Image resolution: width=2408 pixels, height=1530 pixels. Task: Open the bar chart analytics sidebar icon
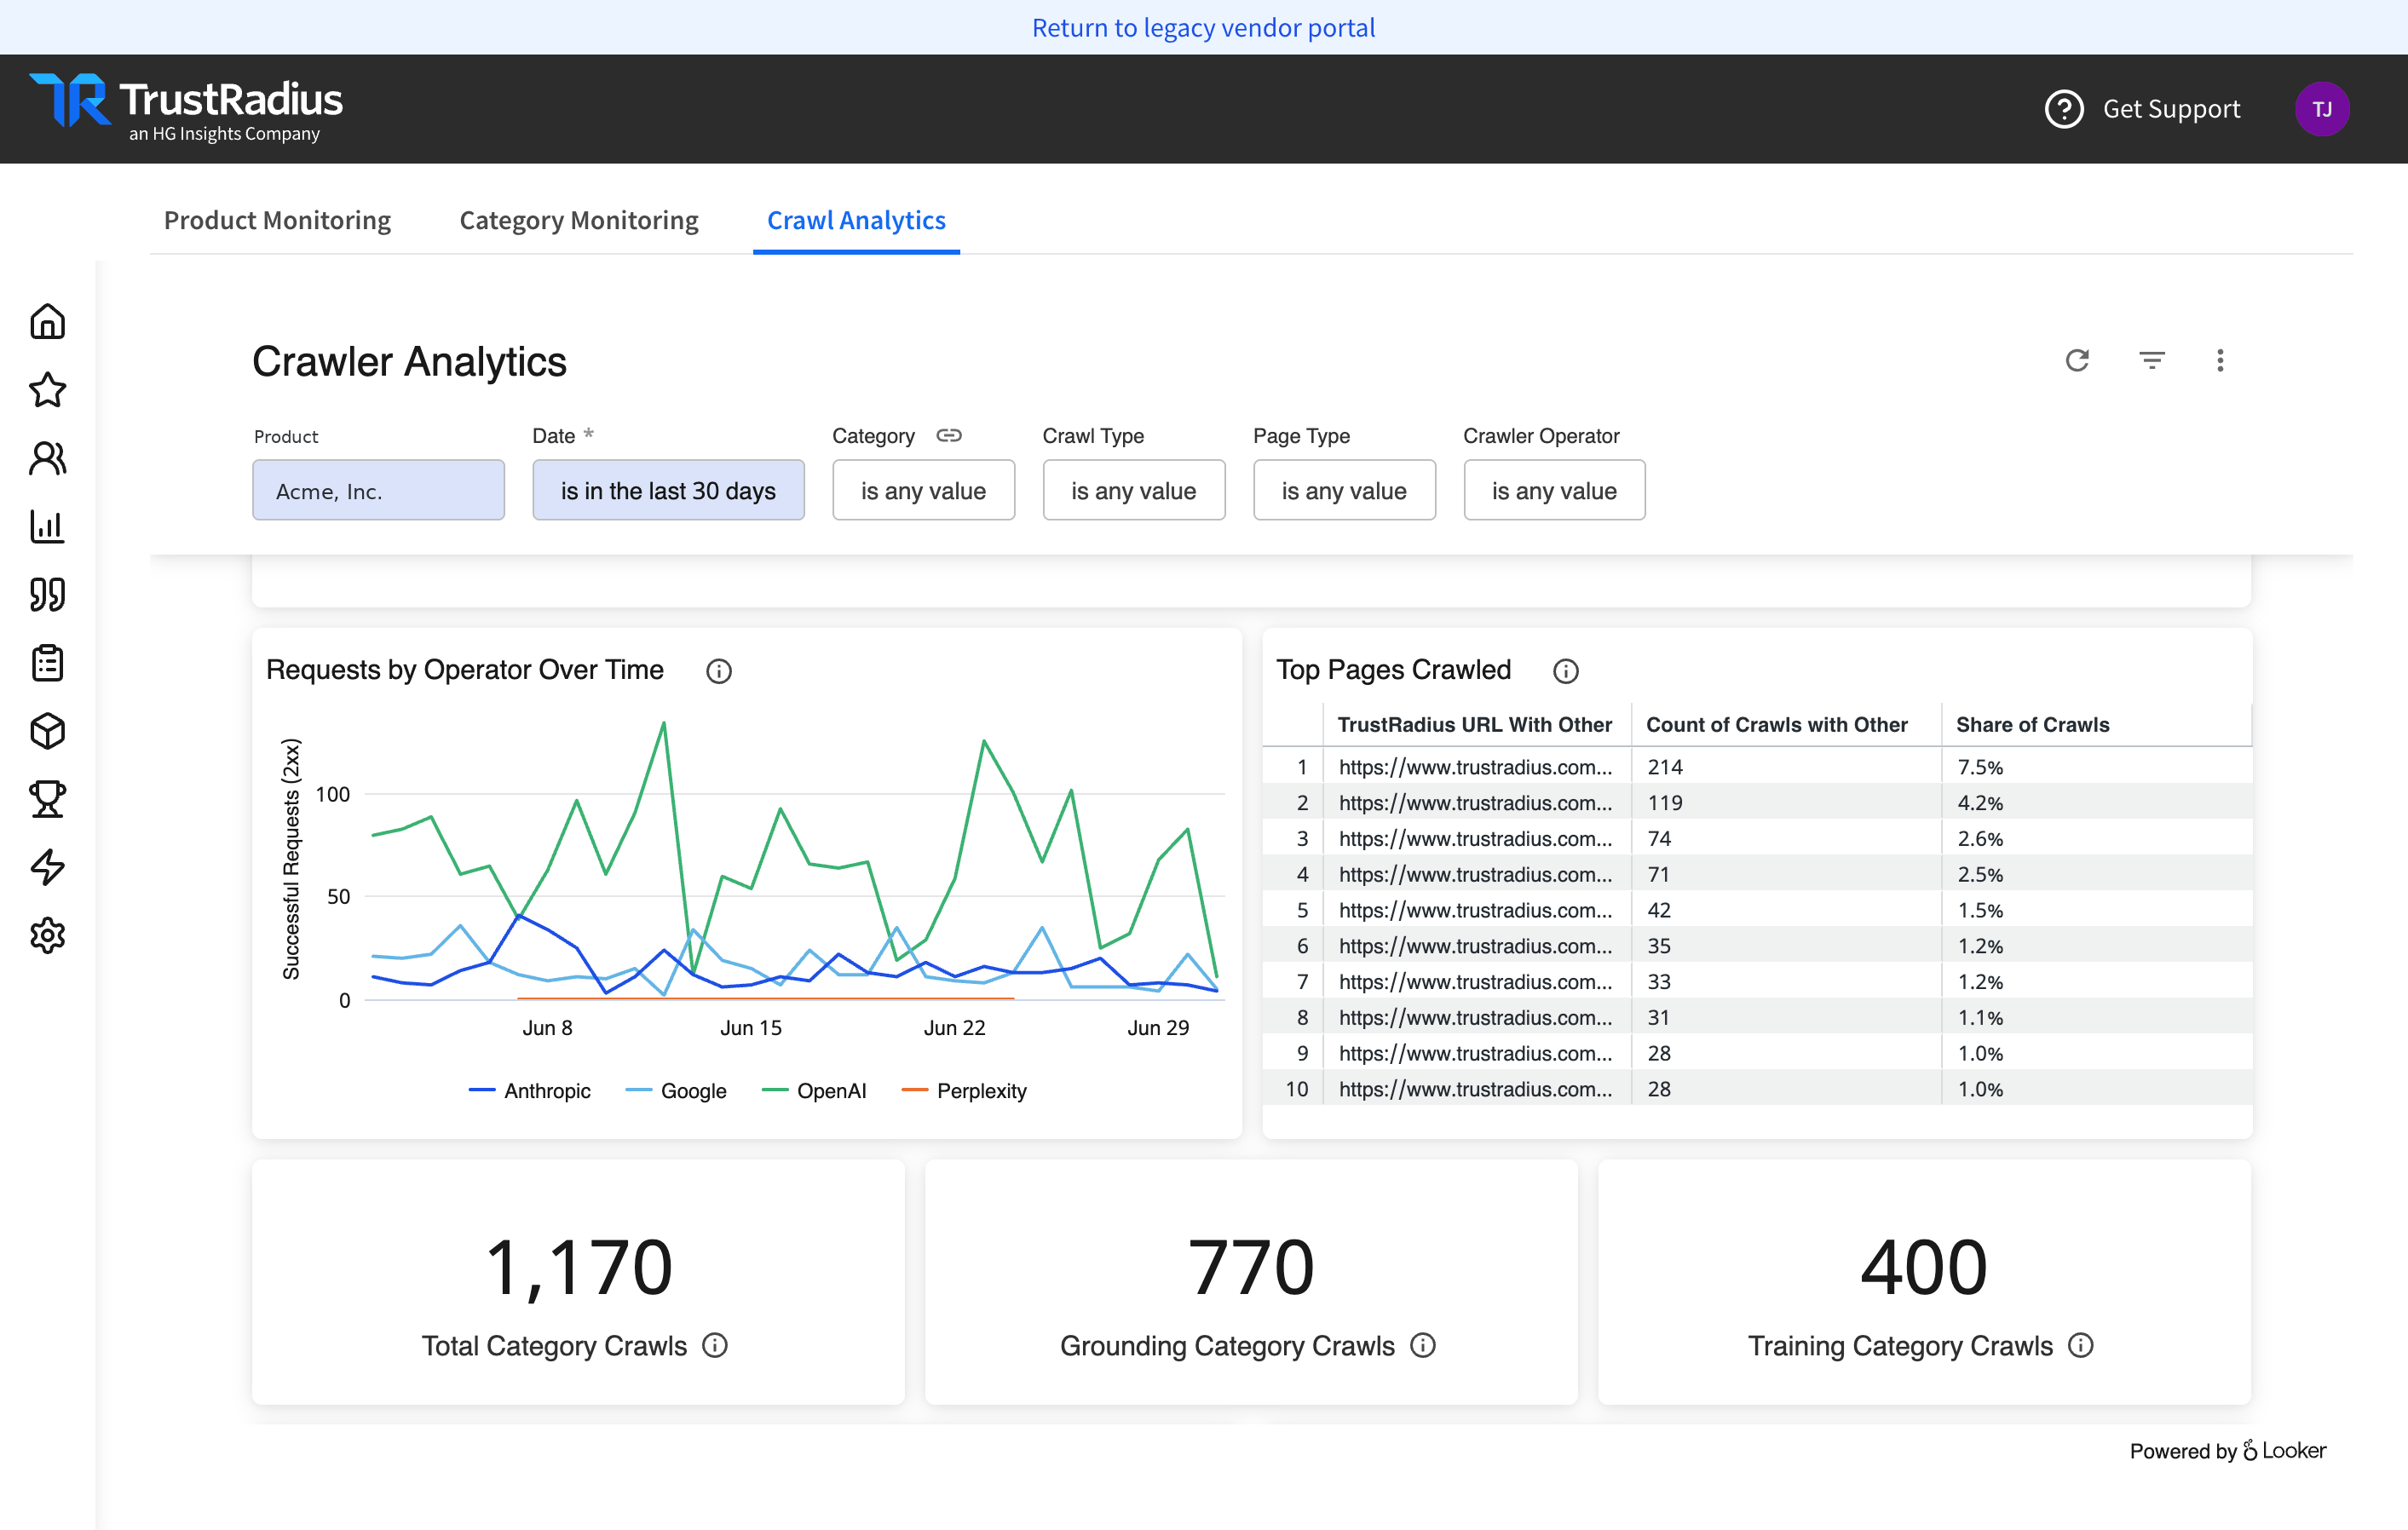point(47,526)
